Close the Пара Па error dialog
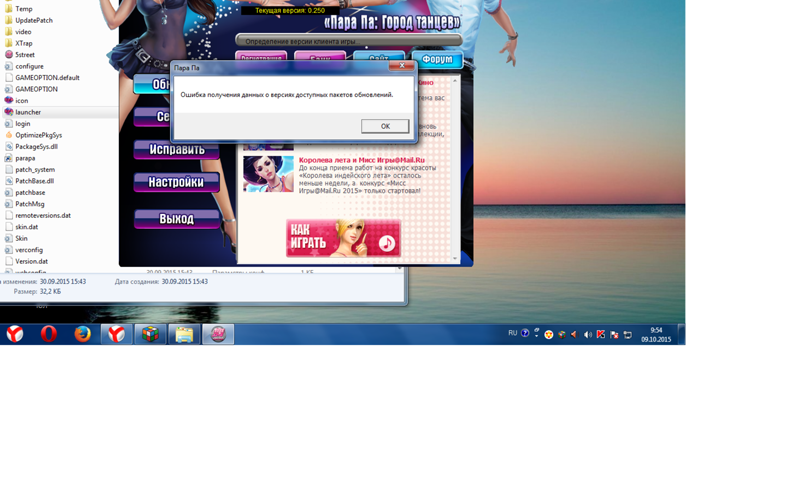Image resolution: width=800 pixels, height=501 pixels. point(402,66)
